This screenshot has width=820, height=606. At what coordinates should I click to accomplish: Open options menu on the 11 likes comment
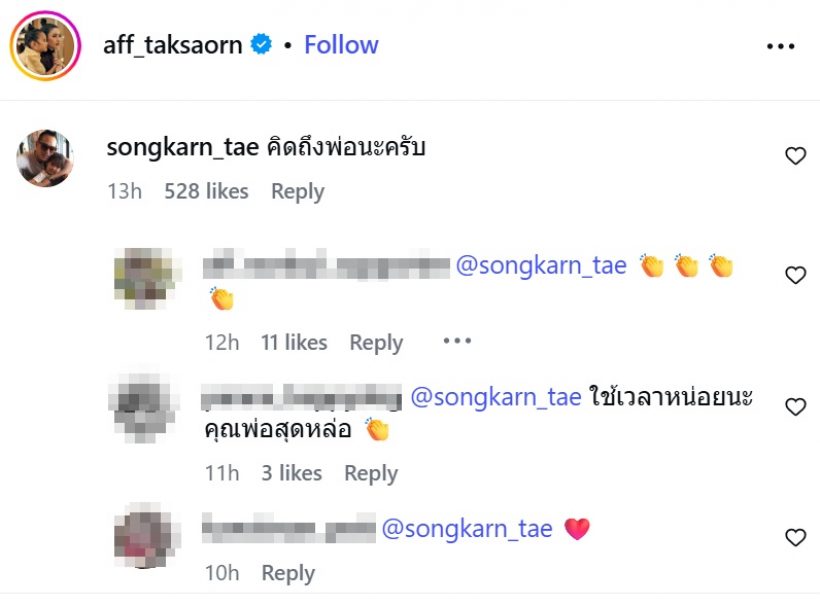point(456,341)
